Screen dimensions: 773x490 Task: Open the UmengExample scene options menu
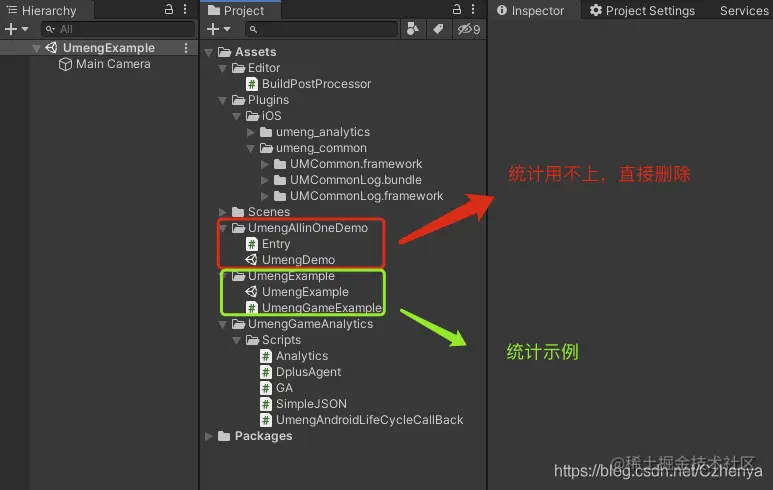[x=186, y=48]
